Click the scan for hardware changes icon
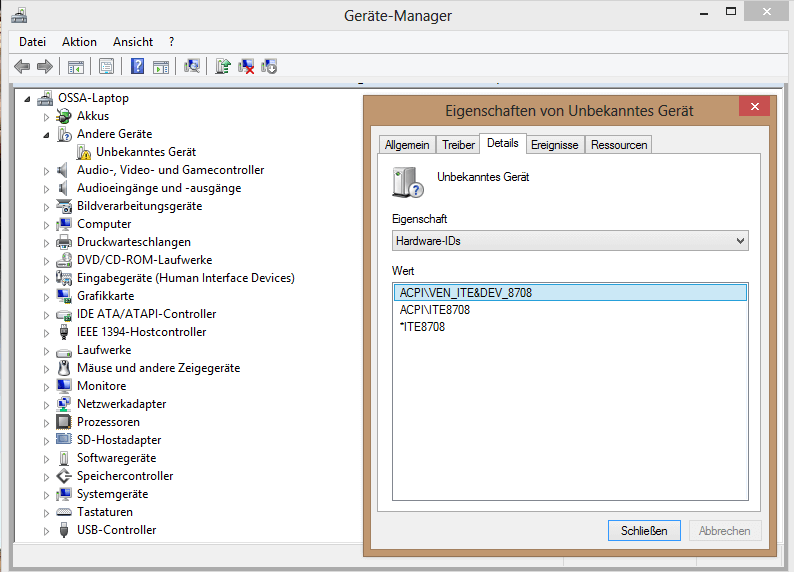This screenshot has height=572, width=794. (x=192, y=66)
